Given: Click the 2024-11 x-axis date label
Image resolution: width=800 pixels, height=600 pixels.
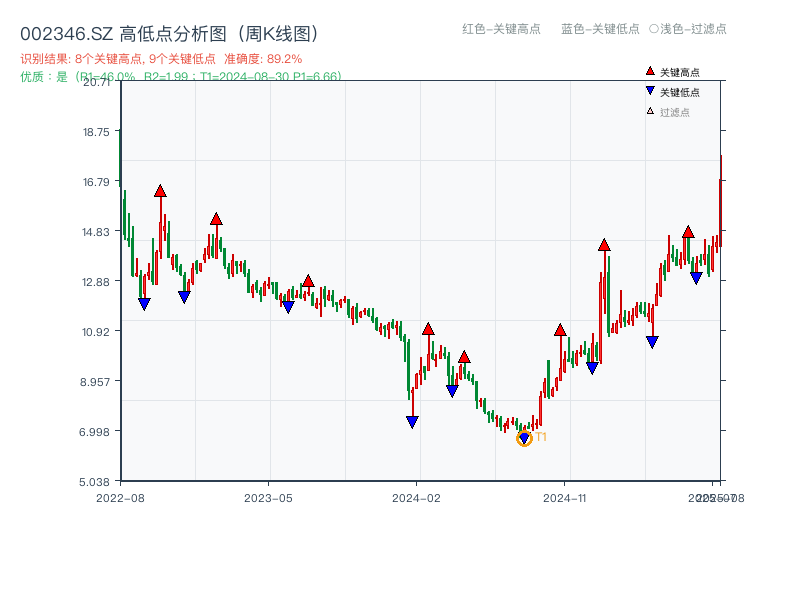Looking at the screenshot, I should coord(565,497).
